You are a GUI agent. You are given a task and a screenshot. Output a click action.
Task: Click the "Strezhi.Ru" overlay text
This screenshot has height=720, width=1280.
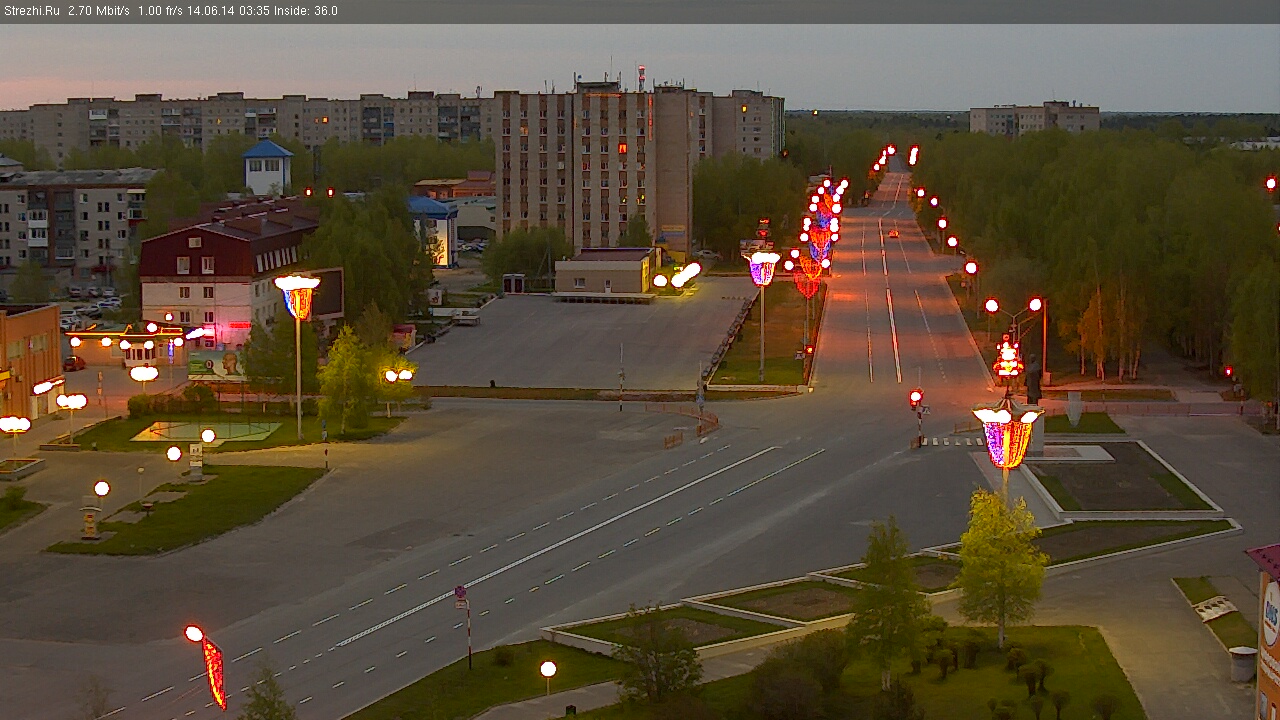tap(32, 11)
